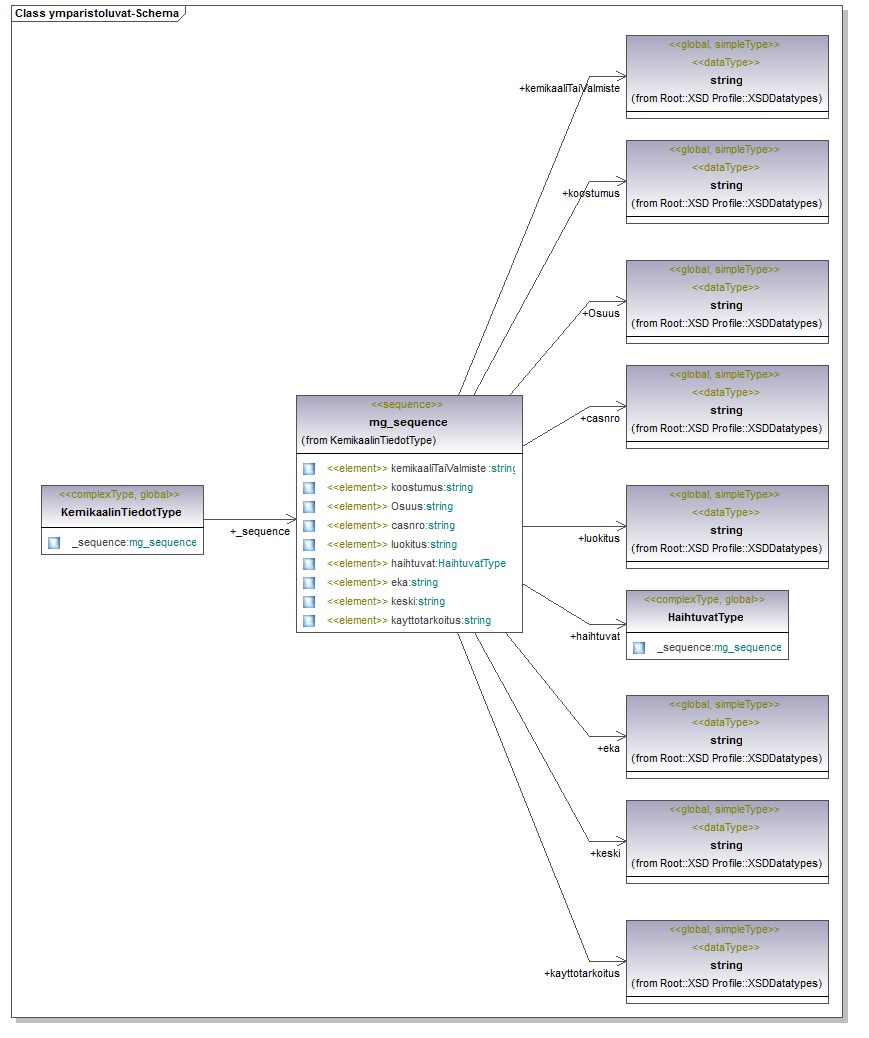Select the attribute icon beside Osuus:string
This screenshot has width=869, height=1038.
pos(309,506)
